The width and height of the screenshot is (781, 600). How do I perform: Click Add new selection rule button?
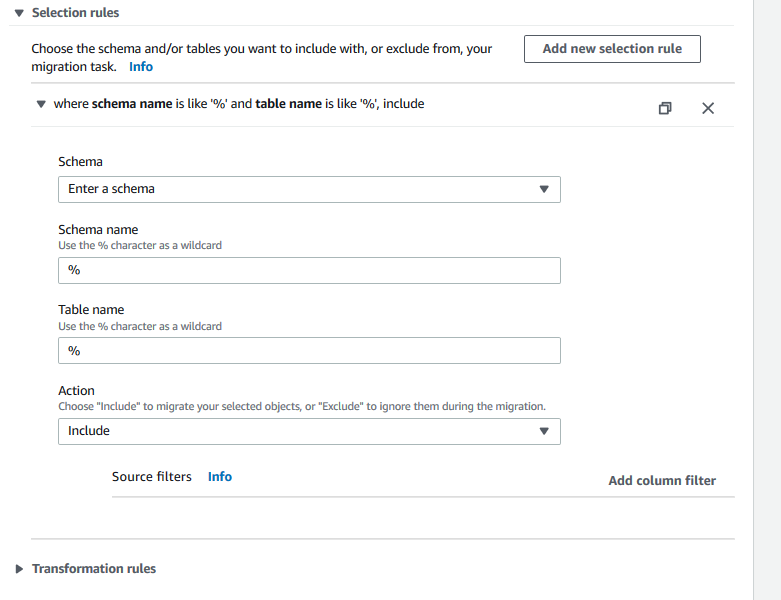click(612, 49)
